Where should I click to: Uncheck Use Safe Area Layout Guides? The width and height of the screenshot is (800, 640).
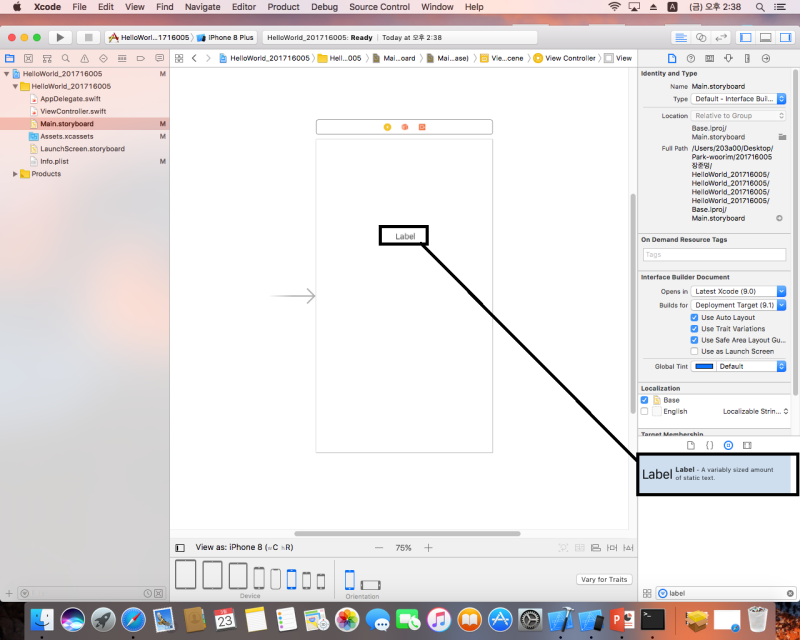[694, 340]
